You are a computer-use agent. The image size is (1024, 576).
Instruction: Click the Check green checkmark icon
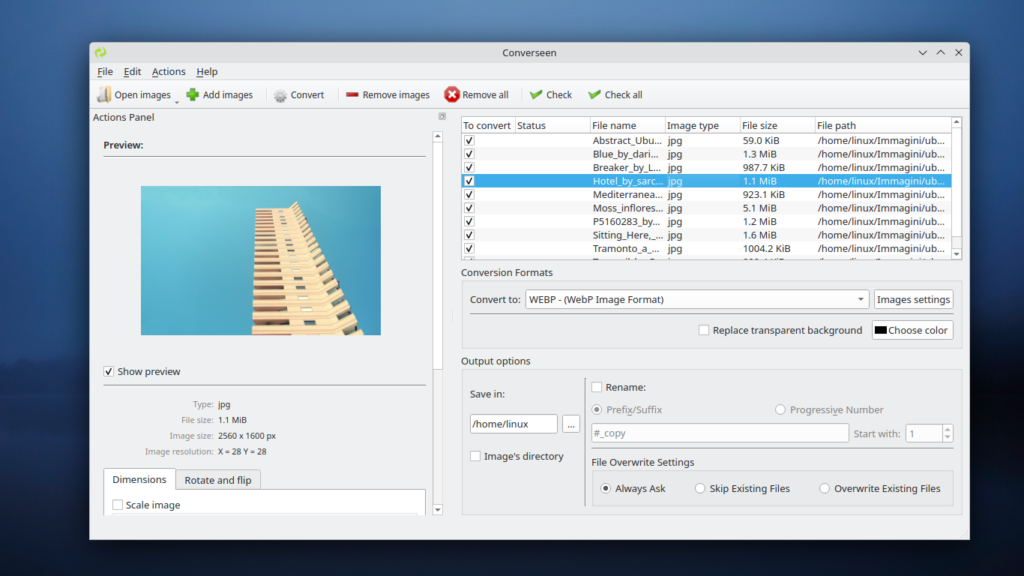(x=537, y=95)
